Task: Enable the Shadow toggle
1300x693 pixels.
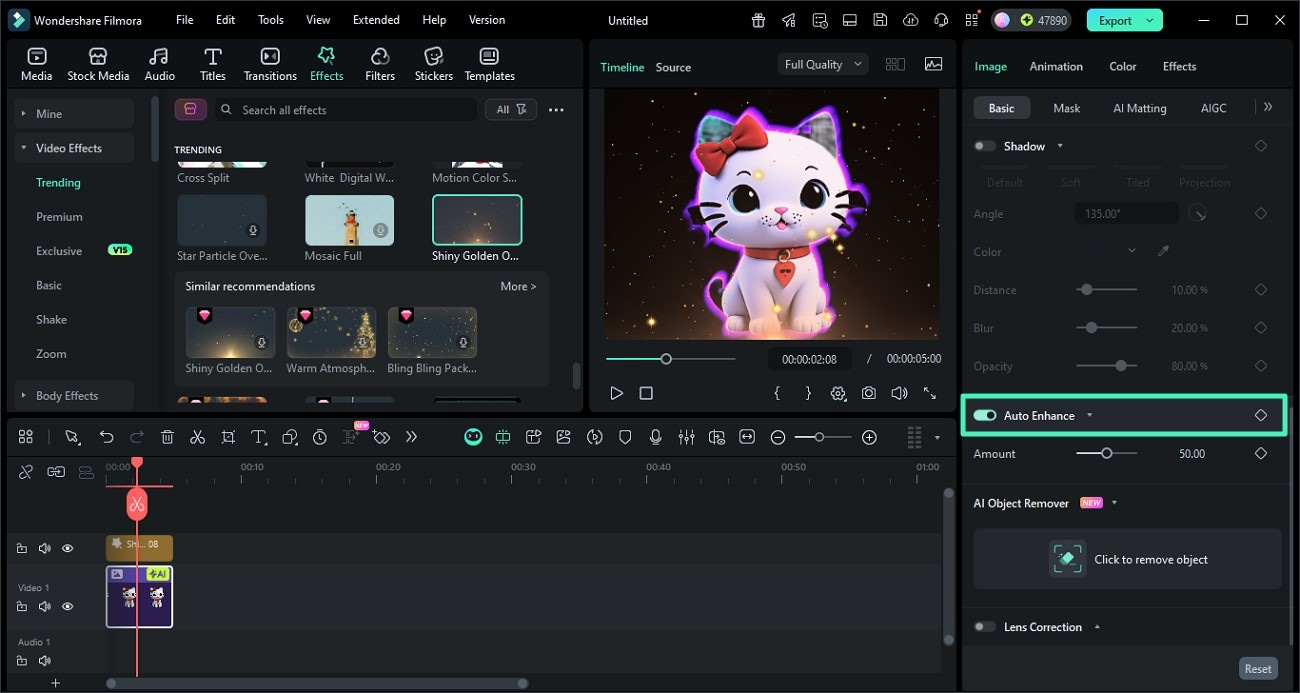Action: tap(985, 146)
